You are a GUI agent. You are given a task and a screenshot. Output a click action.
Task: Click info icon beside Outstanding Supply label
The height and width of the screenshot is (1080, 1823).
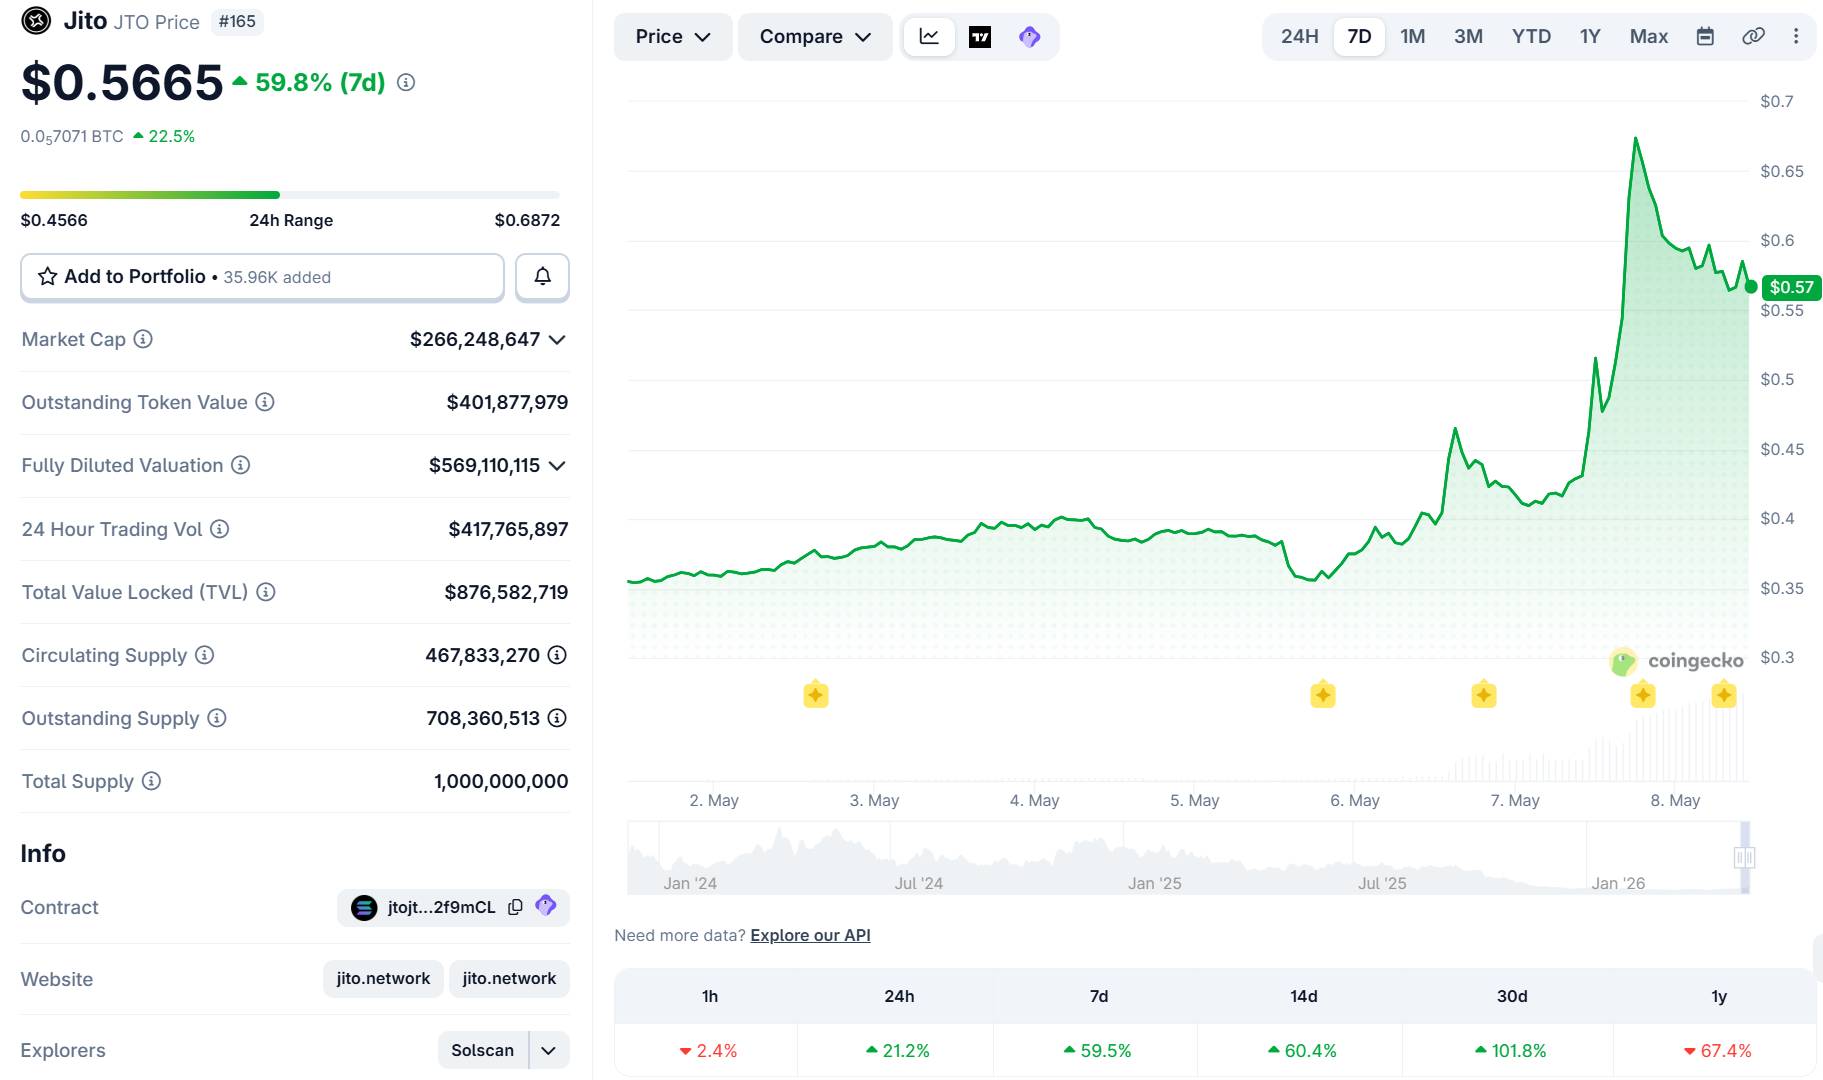[217, 718]
